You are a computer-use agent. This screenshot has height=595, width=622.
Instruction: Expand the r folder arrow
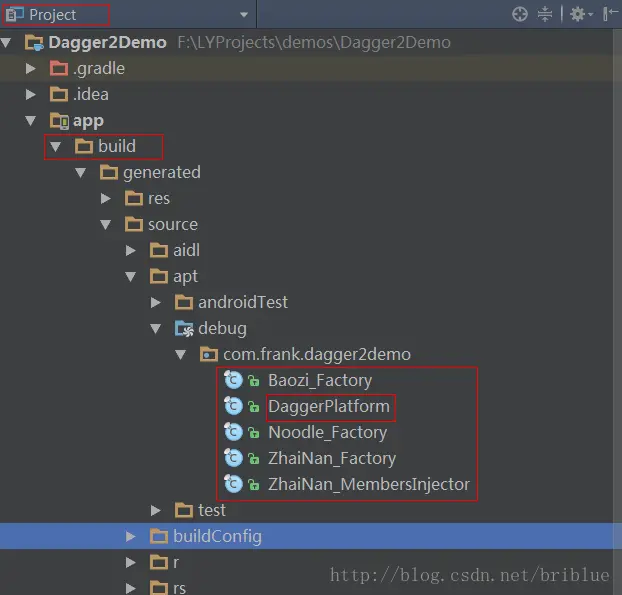(x=131, y=562)
